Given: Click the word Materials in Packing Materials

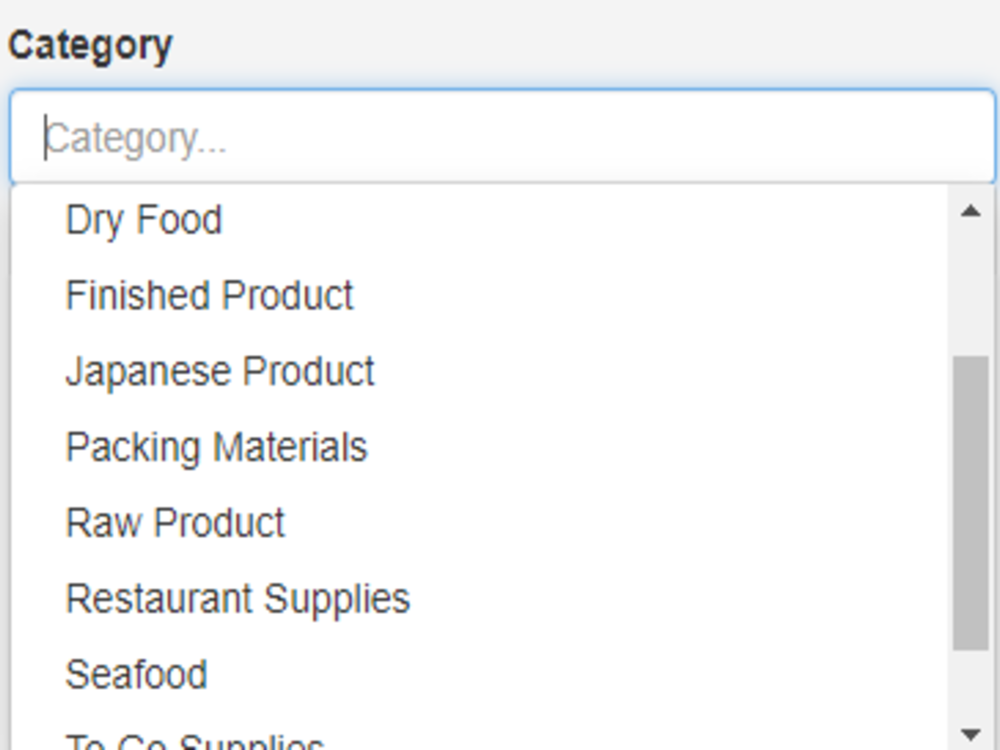Looking at the screenshot, I should point(290,447).
